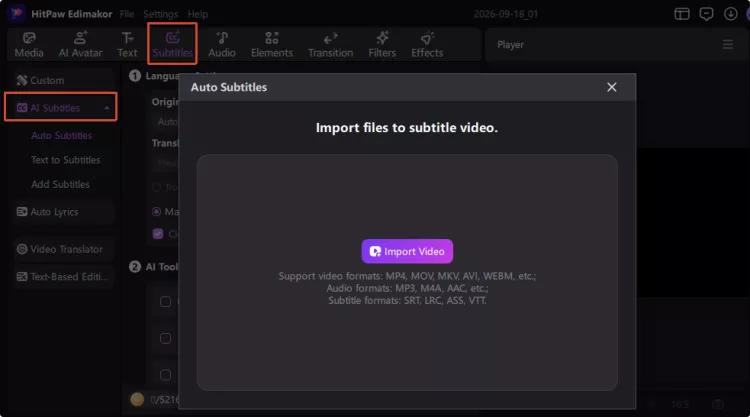This screenshot has width=750, height=417.
Task: Click the Import Video button
Action: pyautogui.click(x=407, y=252)
